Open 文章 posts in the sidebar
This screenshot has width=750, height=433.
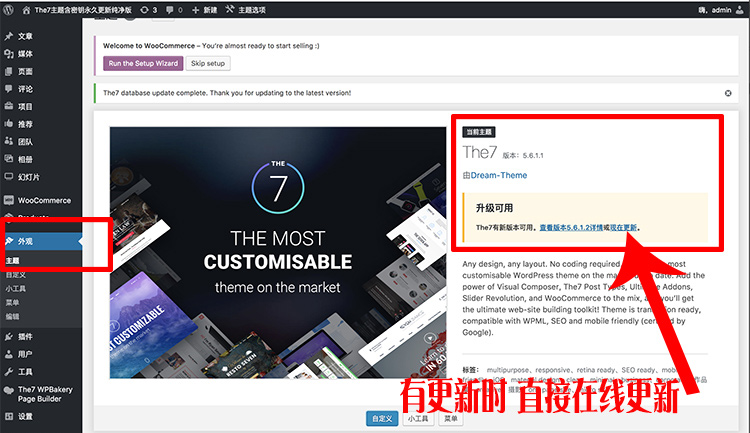pyautogui.click(x=25, y=36)
